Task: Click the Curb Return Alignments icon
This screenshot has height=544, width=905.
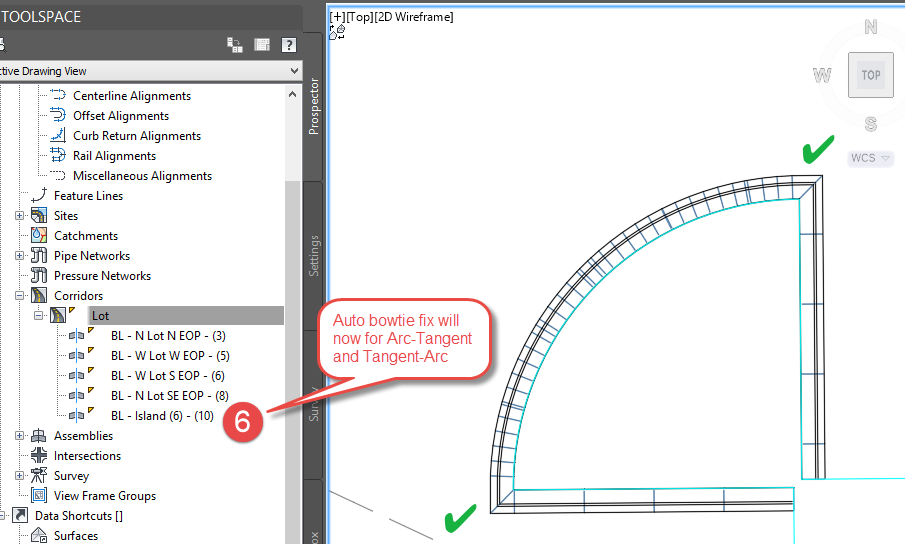Action: [x=58, y=135]
